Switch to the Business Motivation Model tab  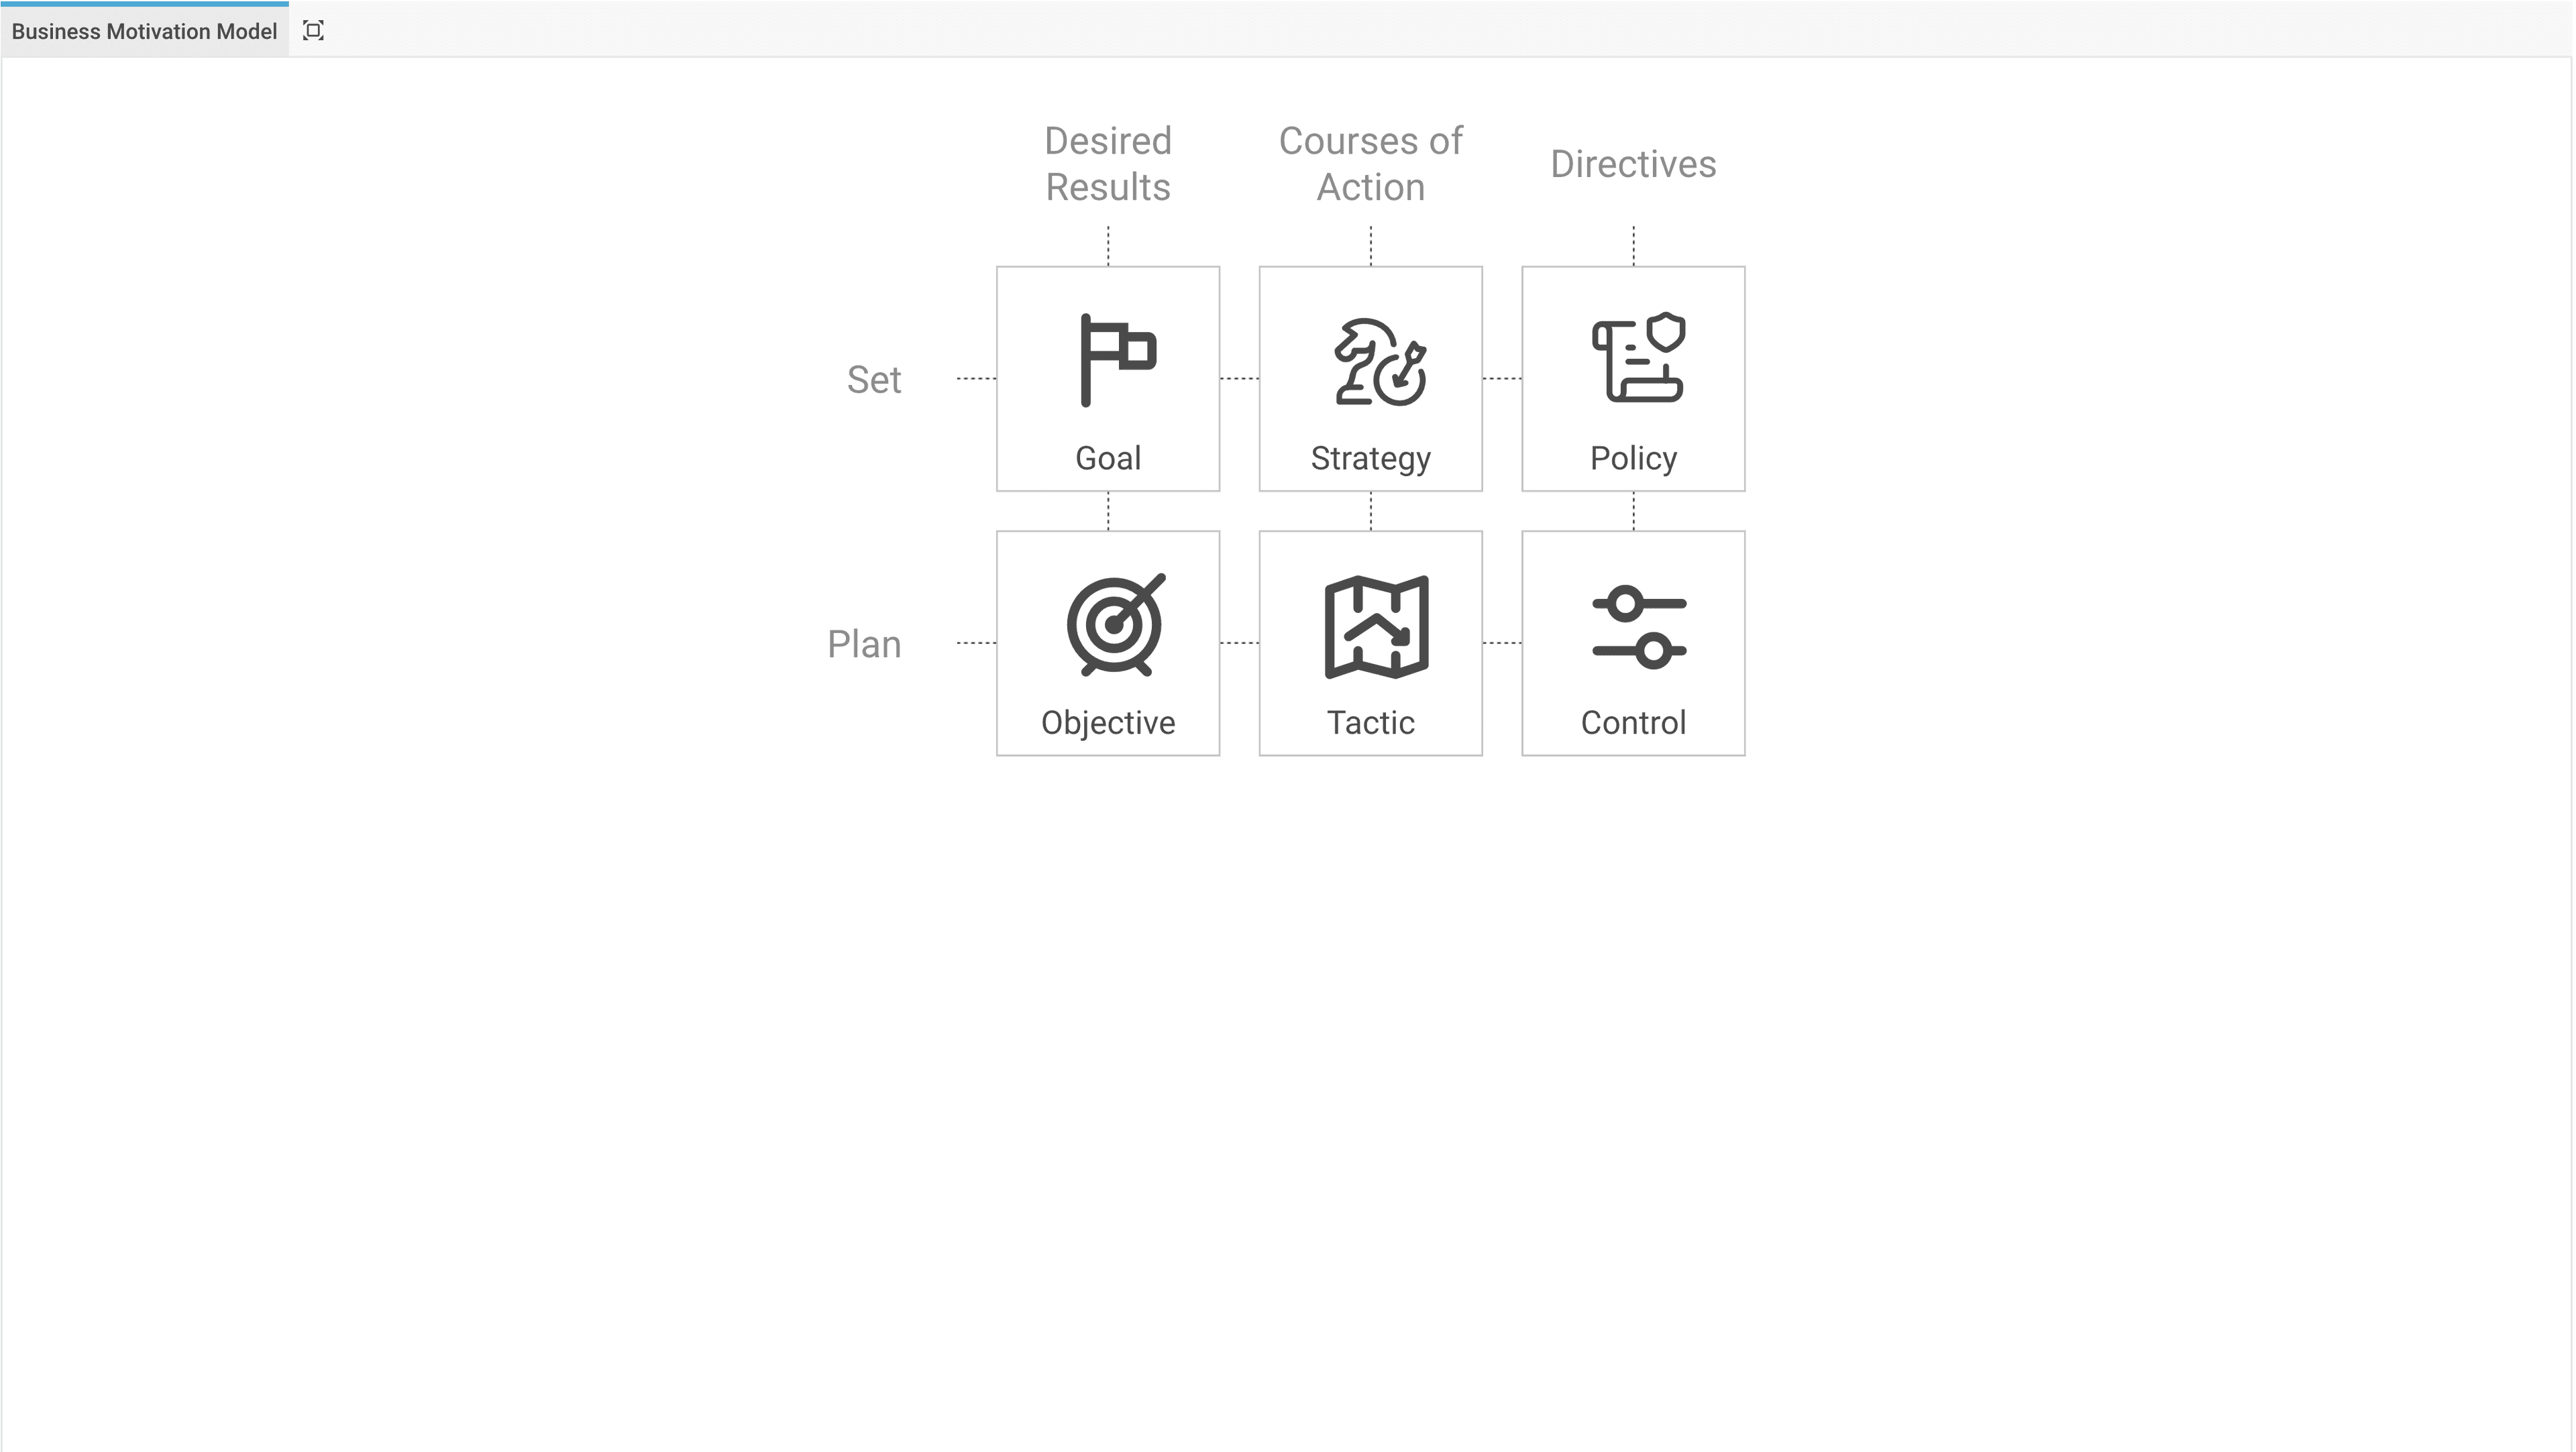click(144, 31)
